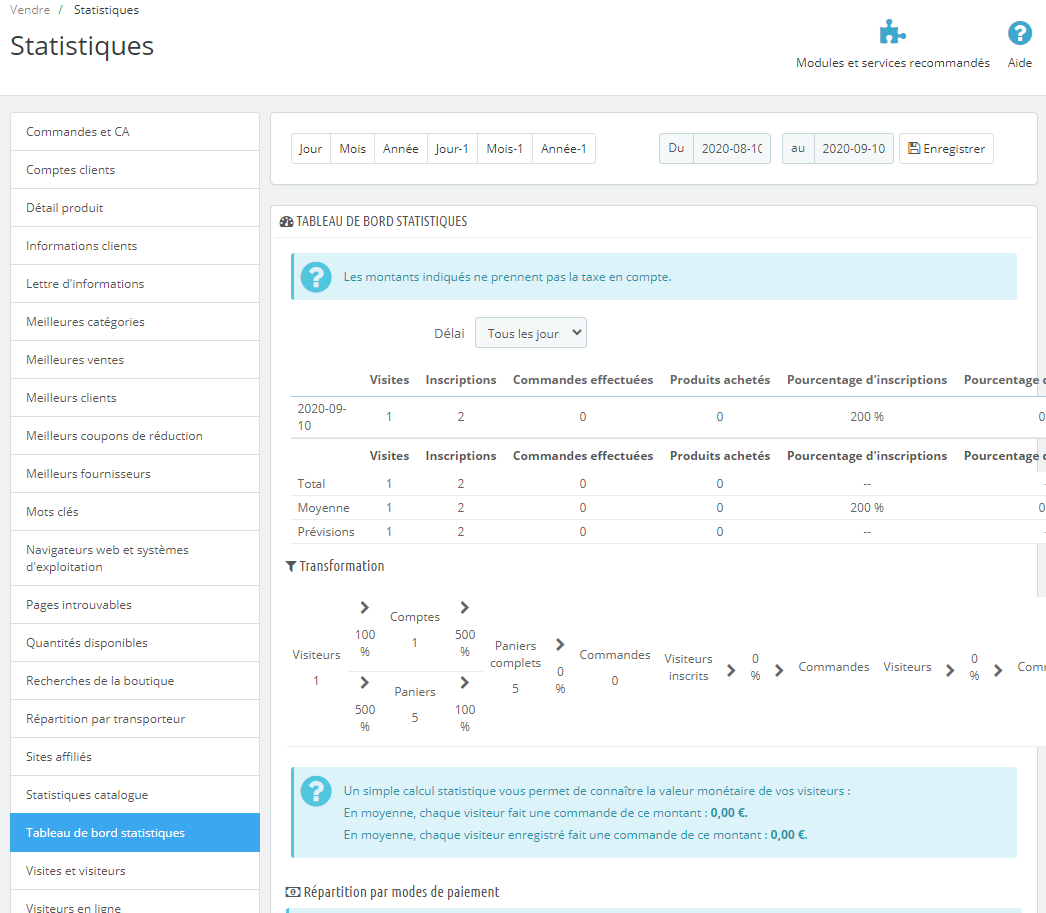Click first Commandes effectuées column header
This screenshot has width=1046, height=913.
coord(582,380)
